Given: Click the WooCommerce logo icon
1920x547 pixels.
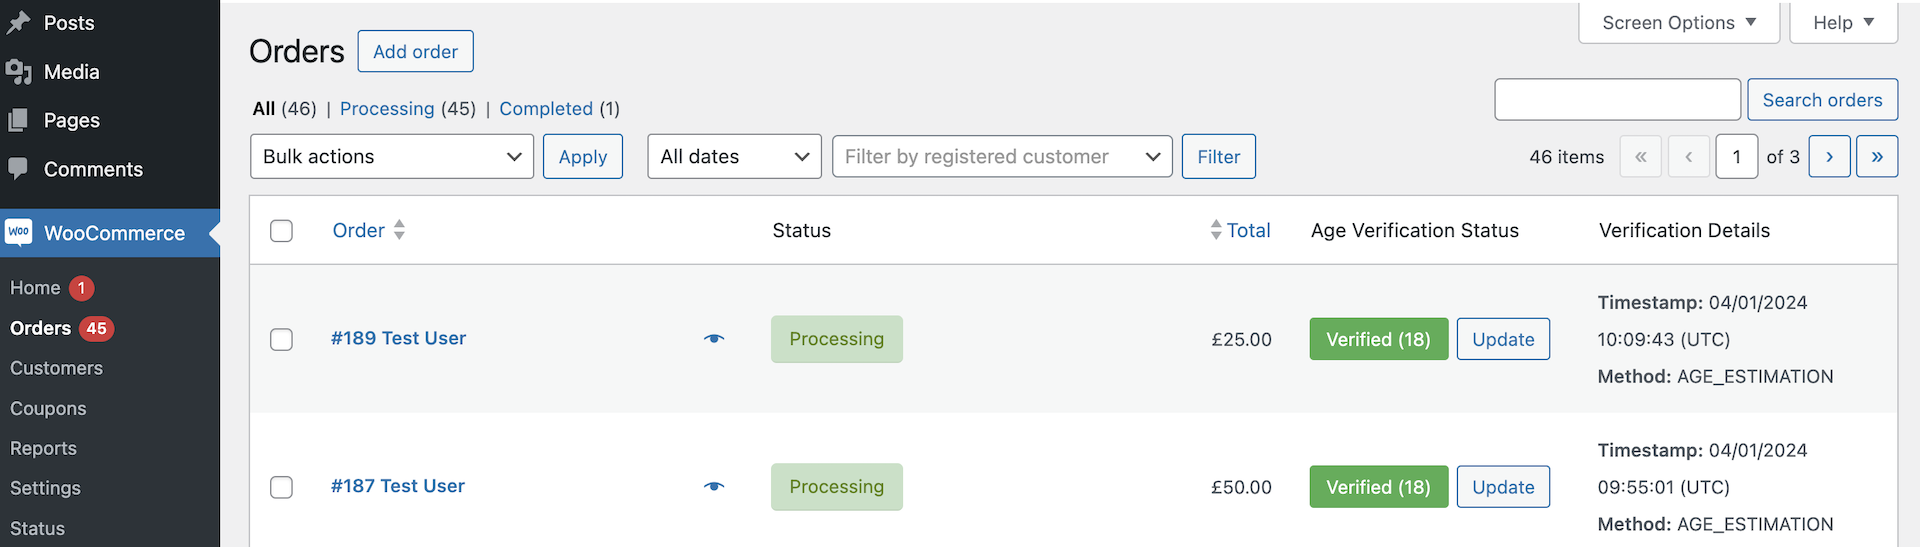Looking at the screenshot, I should point(18,232).
